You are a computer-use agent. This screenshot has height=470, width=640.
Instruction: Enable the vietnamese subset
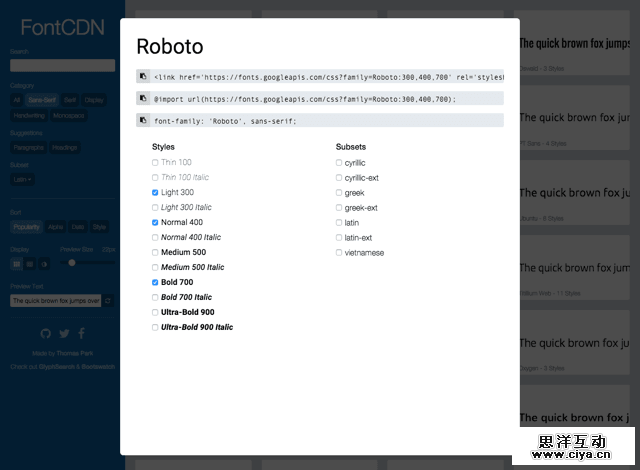339,253
